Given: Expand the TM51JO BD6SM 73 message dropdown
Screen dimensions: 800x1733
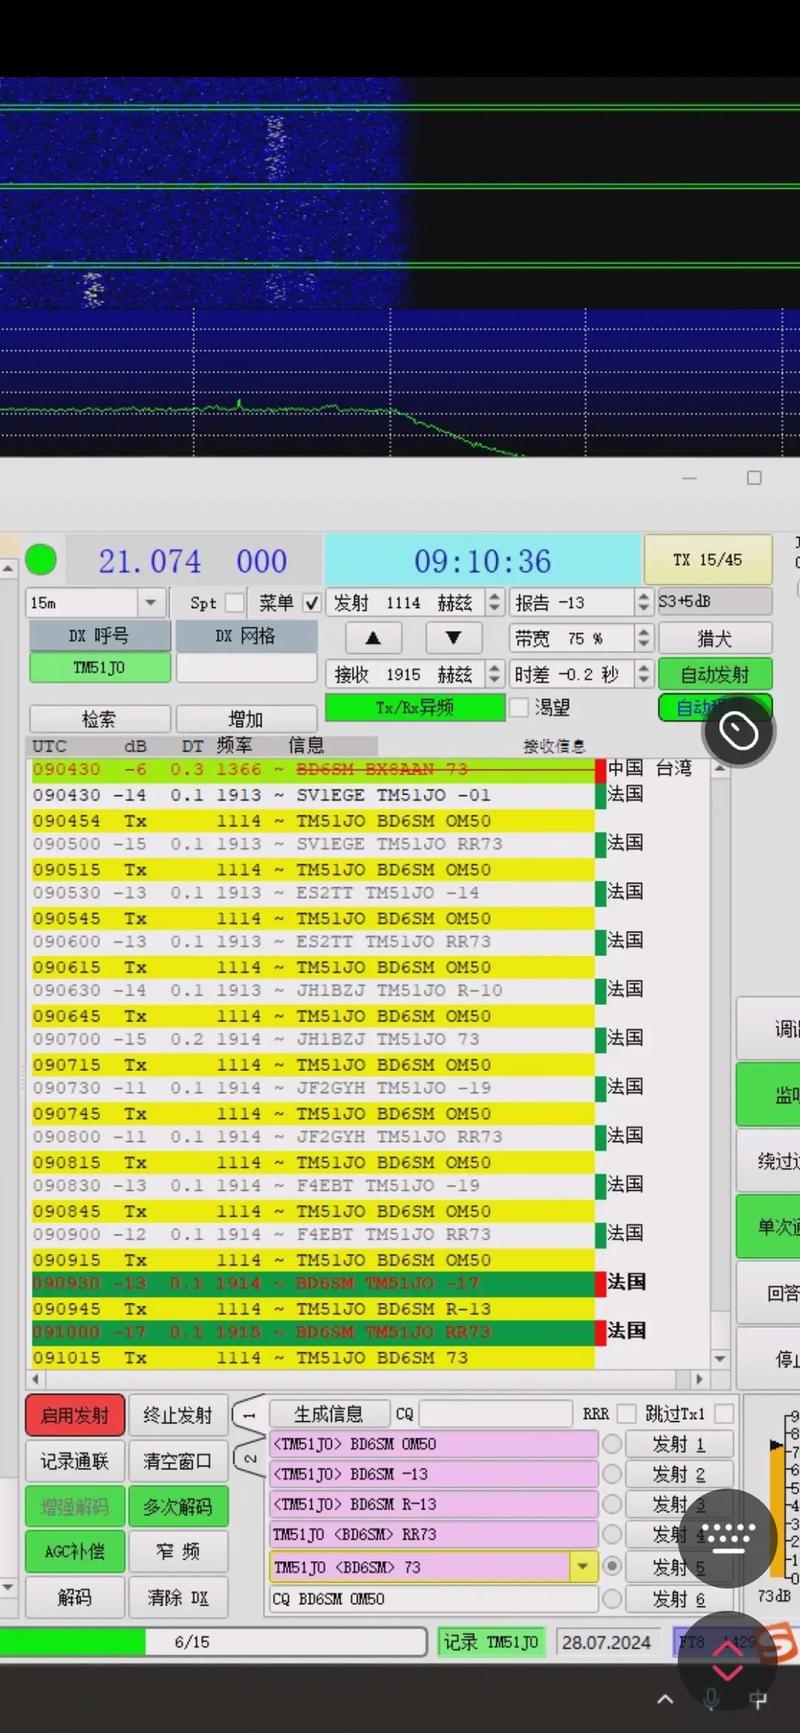Looking at the screenshot, I should 583,1566.
